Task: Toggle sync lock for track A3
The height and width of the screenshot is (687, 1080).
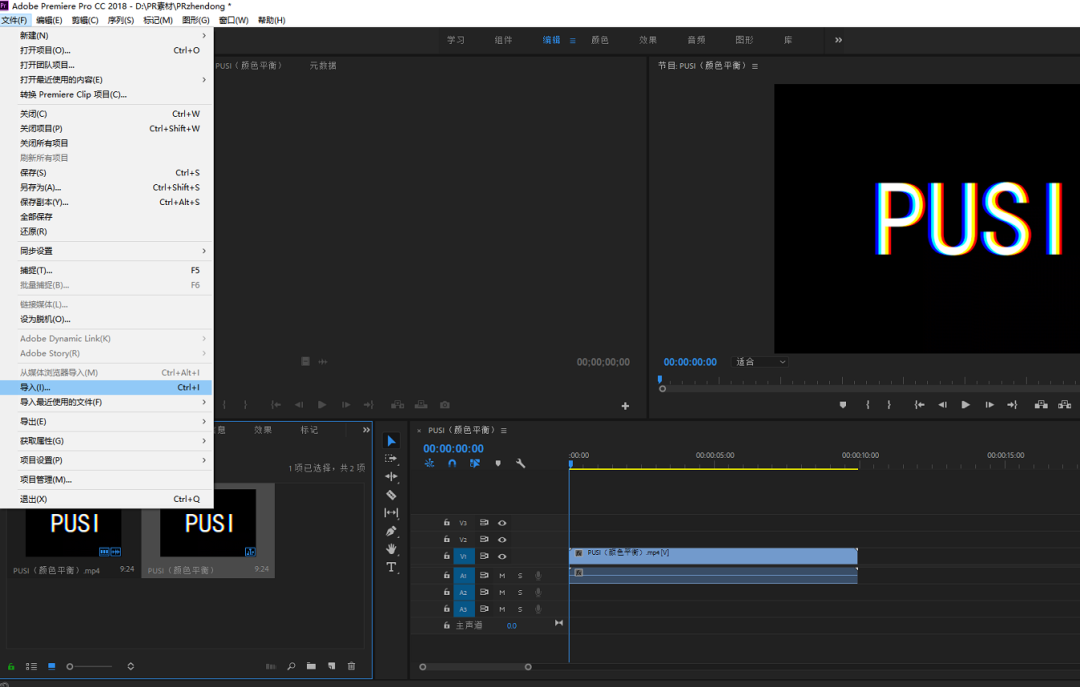Action: point(484,609)
